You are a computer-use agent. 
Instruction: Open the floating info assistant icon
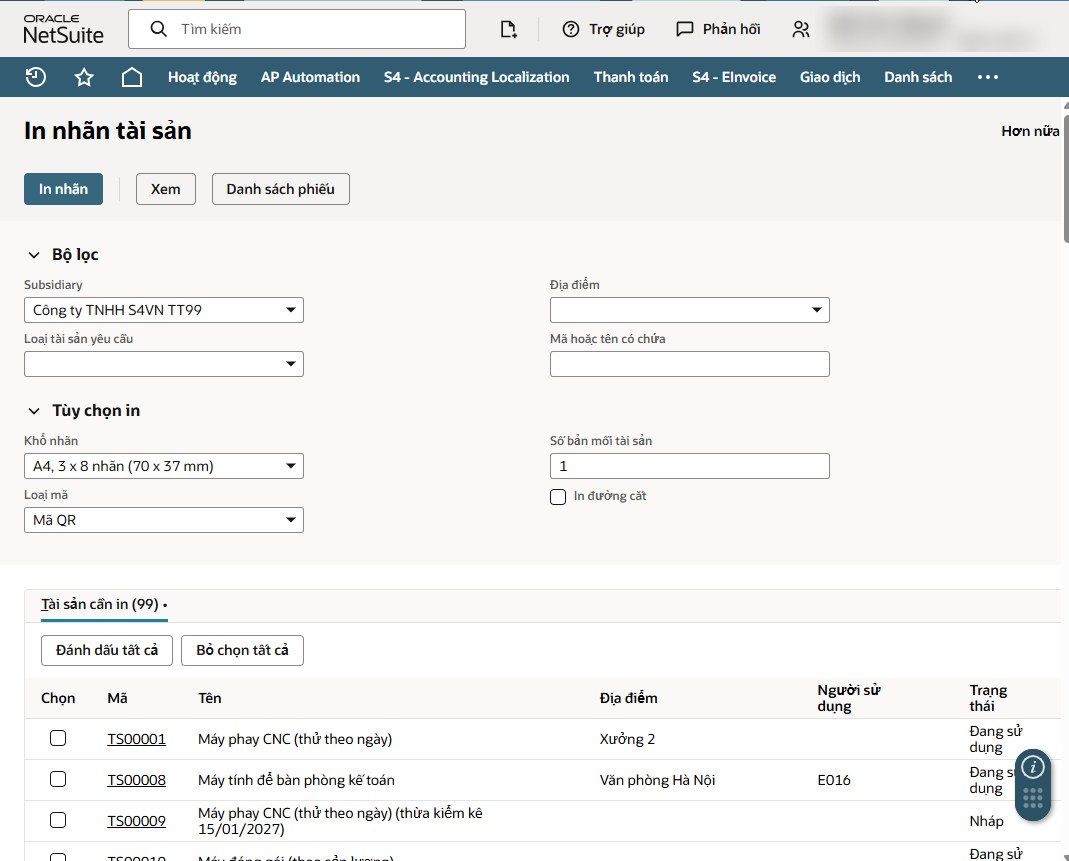[x=1033, y=767]
